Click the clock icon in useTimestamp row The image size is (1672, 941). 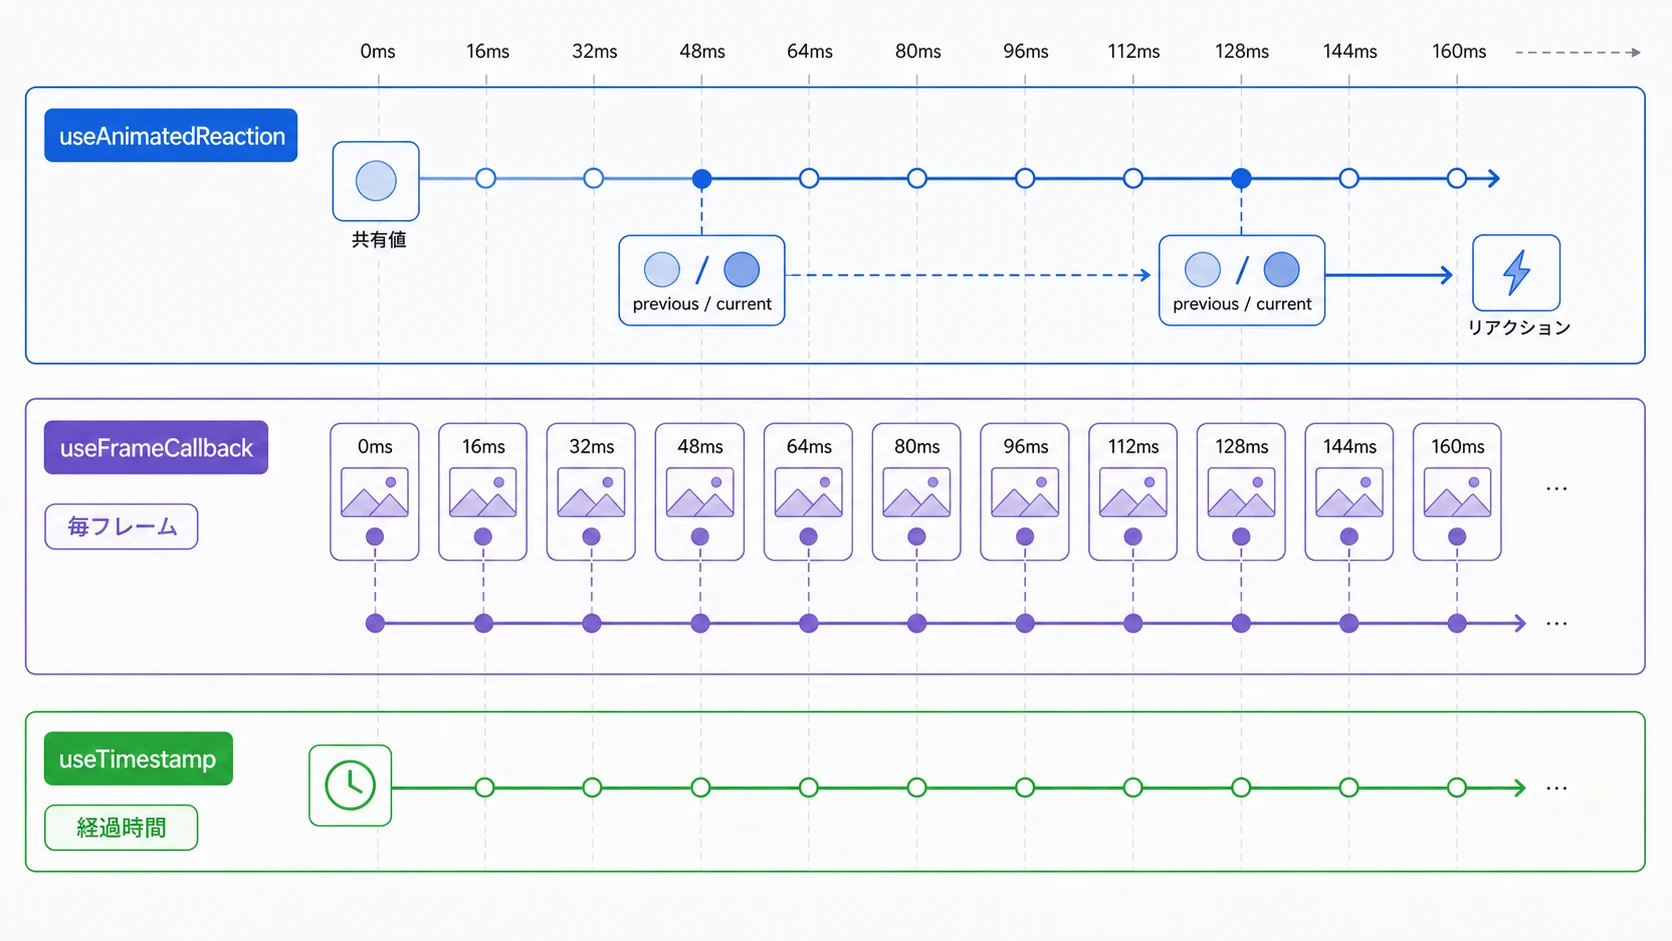(350, 785)
